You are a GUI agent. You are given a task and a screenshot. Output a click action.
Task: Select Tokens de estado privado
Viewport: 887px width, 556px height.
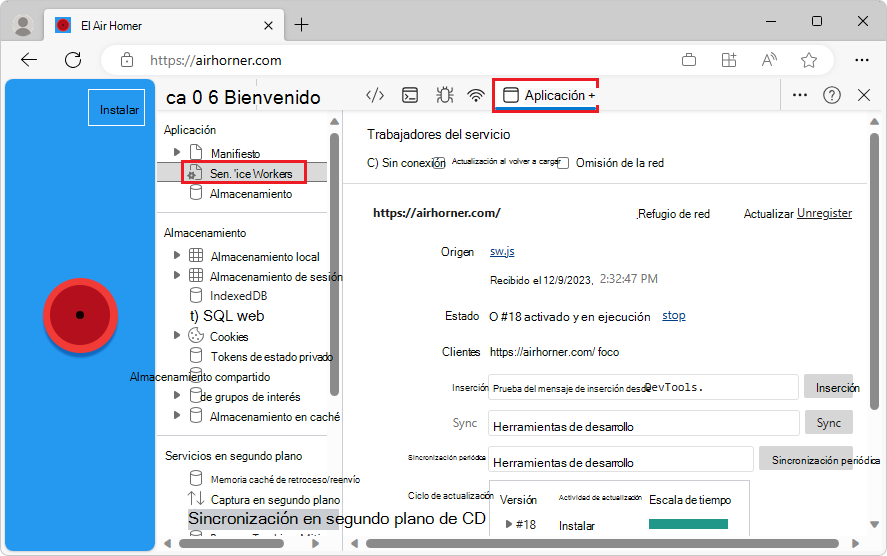tap(272, 357)
